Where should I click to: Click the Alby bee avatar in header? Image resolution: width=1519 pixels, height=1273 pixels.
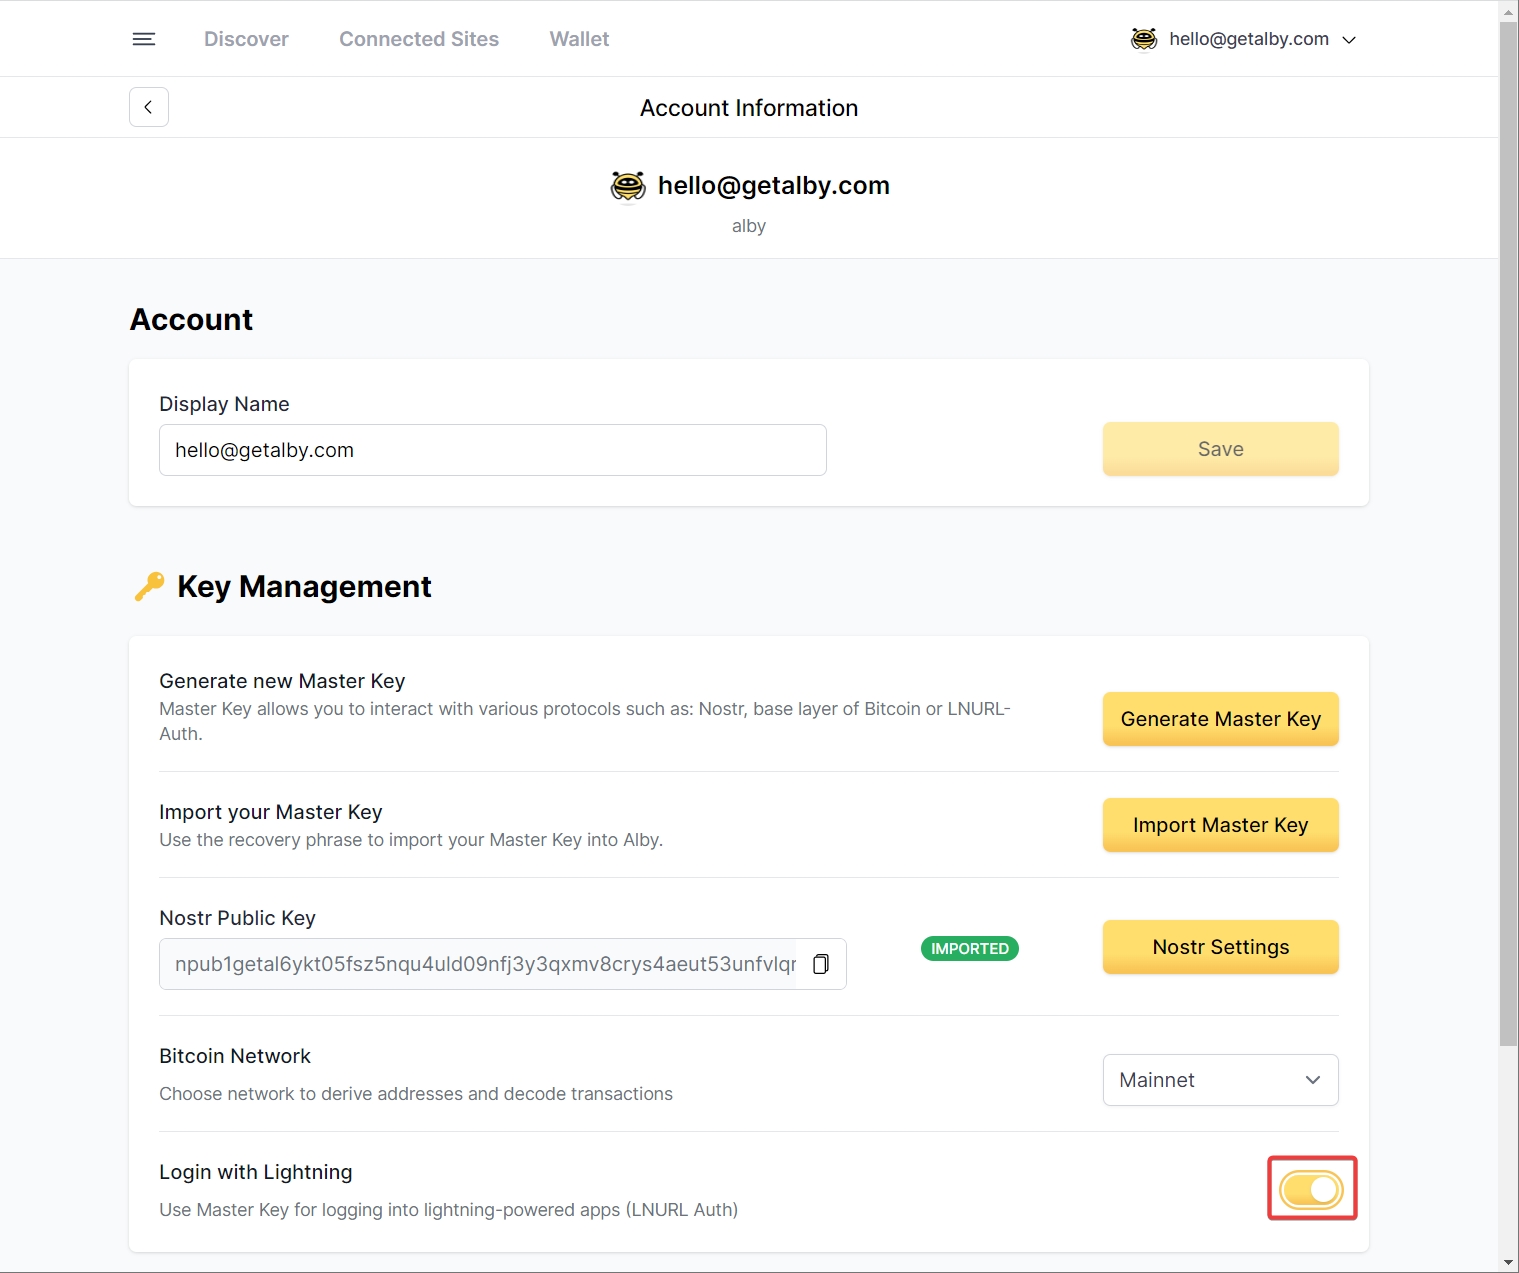tap(1144, 39)
